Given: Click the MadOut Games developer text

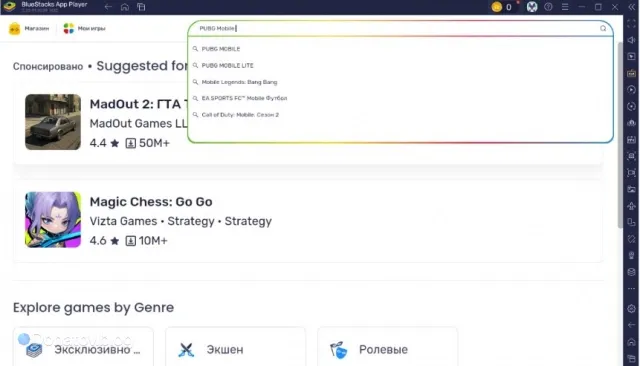Looking at the screenshot, I should click(x=138, y=124).
